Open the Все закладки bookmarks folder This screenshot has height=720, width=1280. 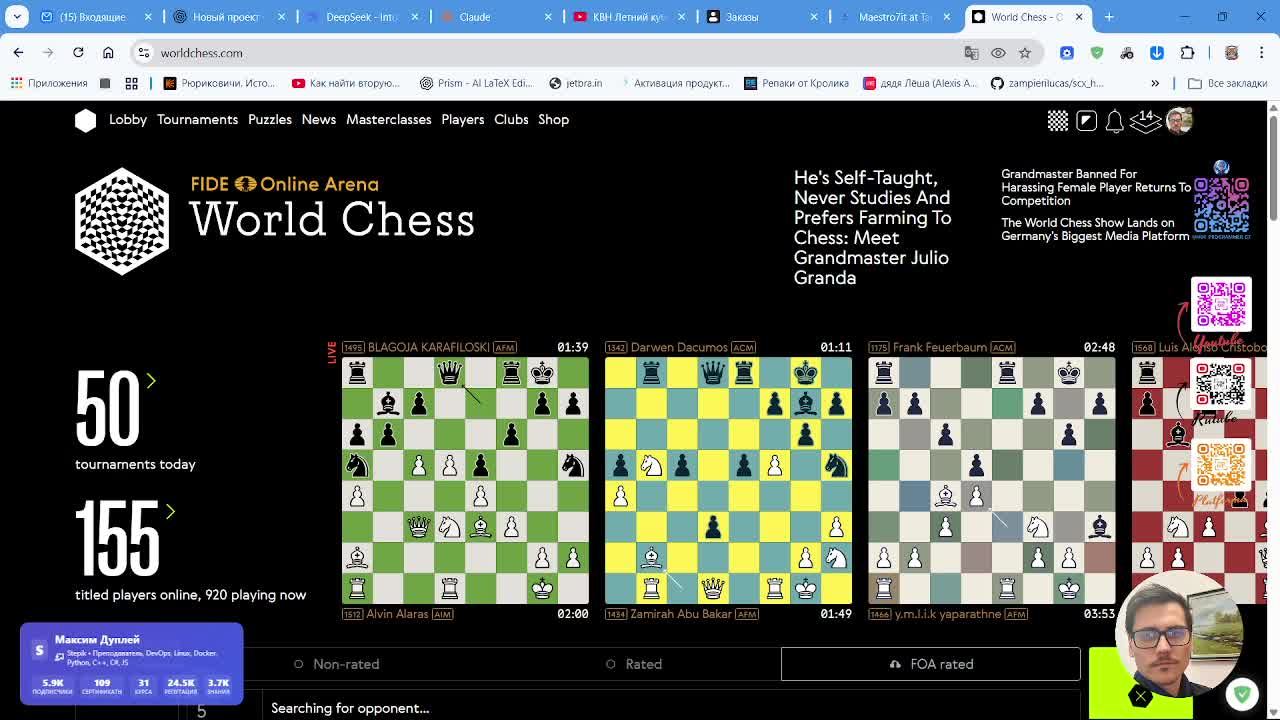[1227, 83]
